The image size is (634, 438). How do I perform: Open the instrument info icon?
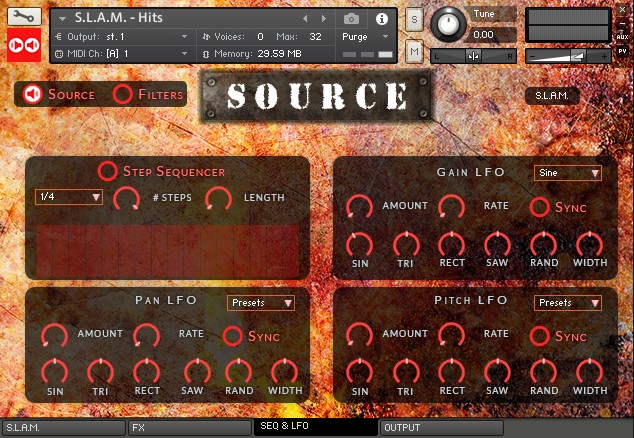pos(382,19)
